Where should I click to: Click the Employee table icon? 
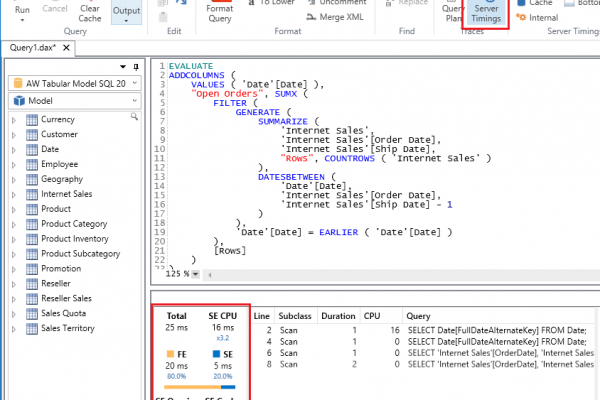(x=32, y=165)
